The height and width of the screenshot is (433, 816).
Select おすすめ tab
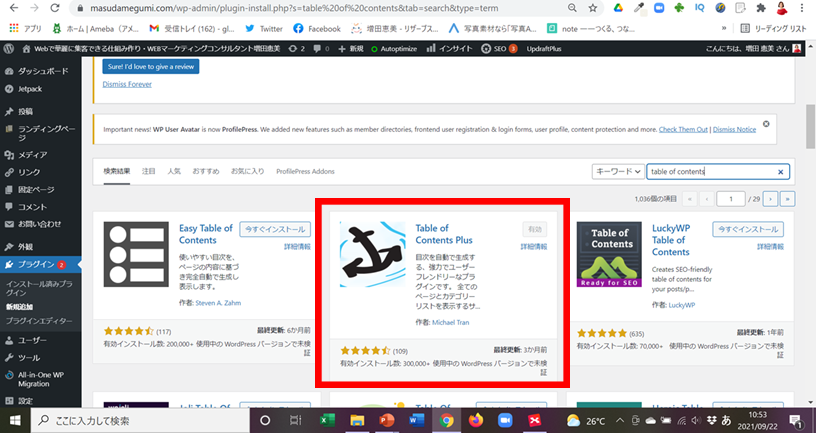206,171
